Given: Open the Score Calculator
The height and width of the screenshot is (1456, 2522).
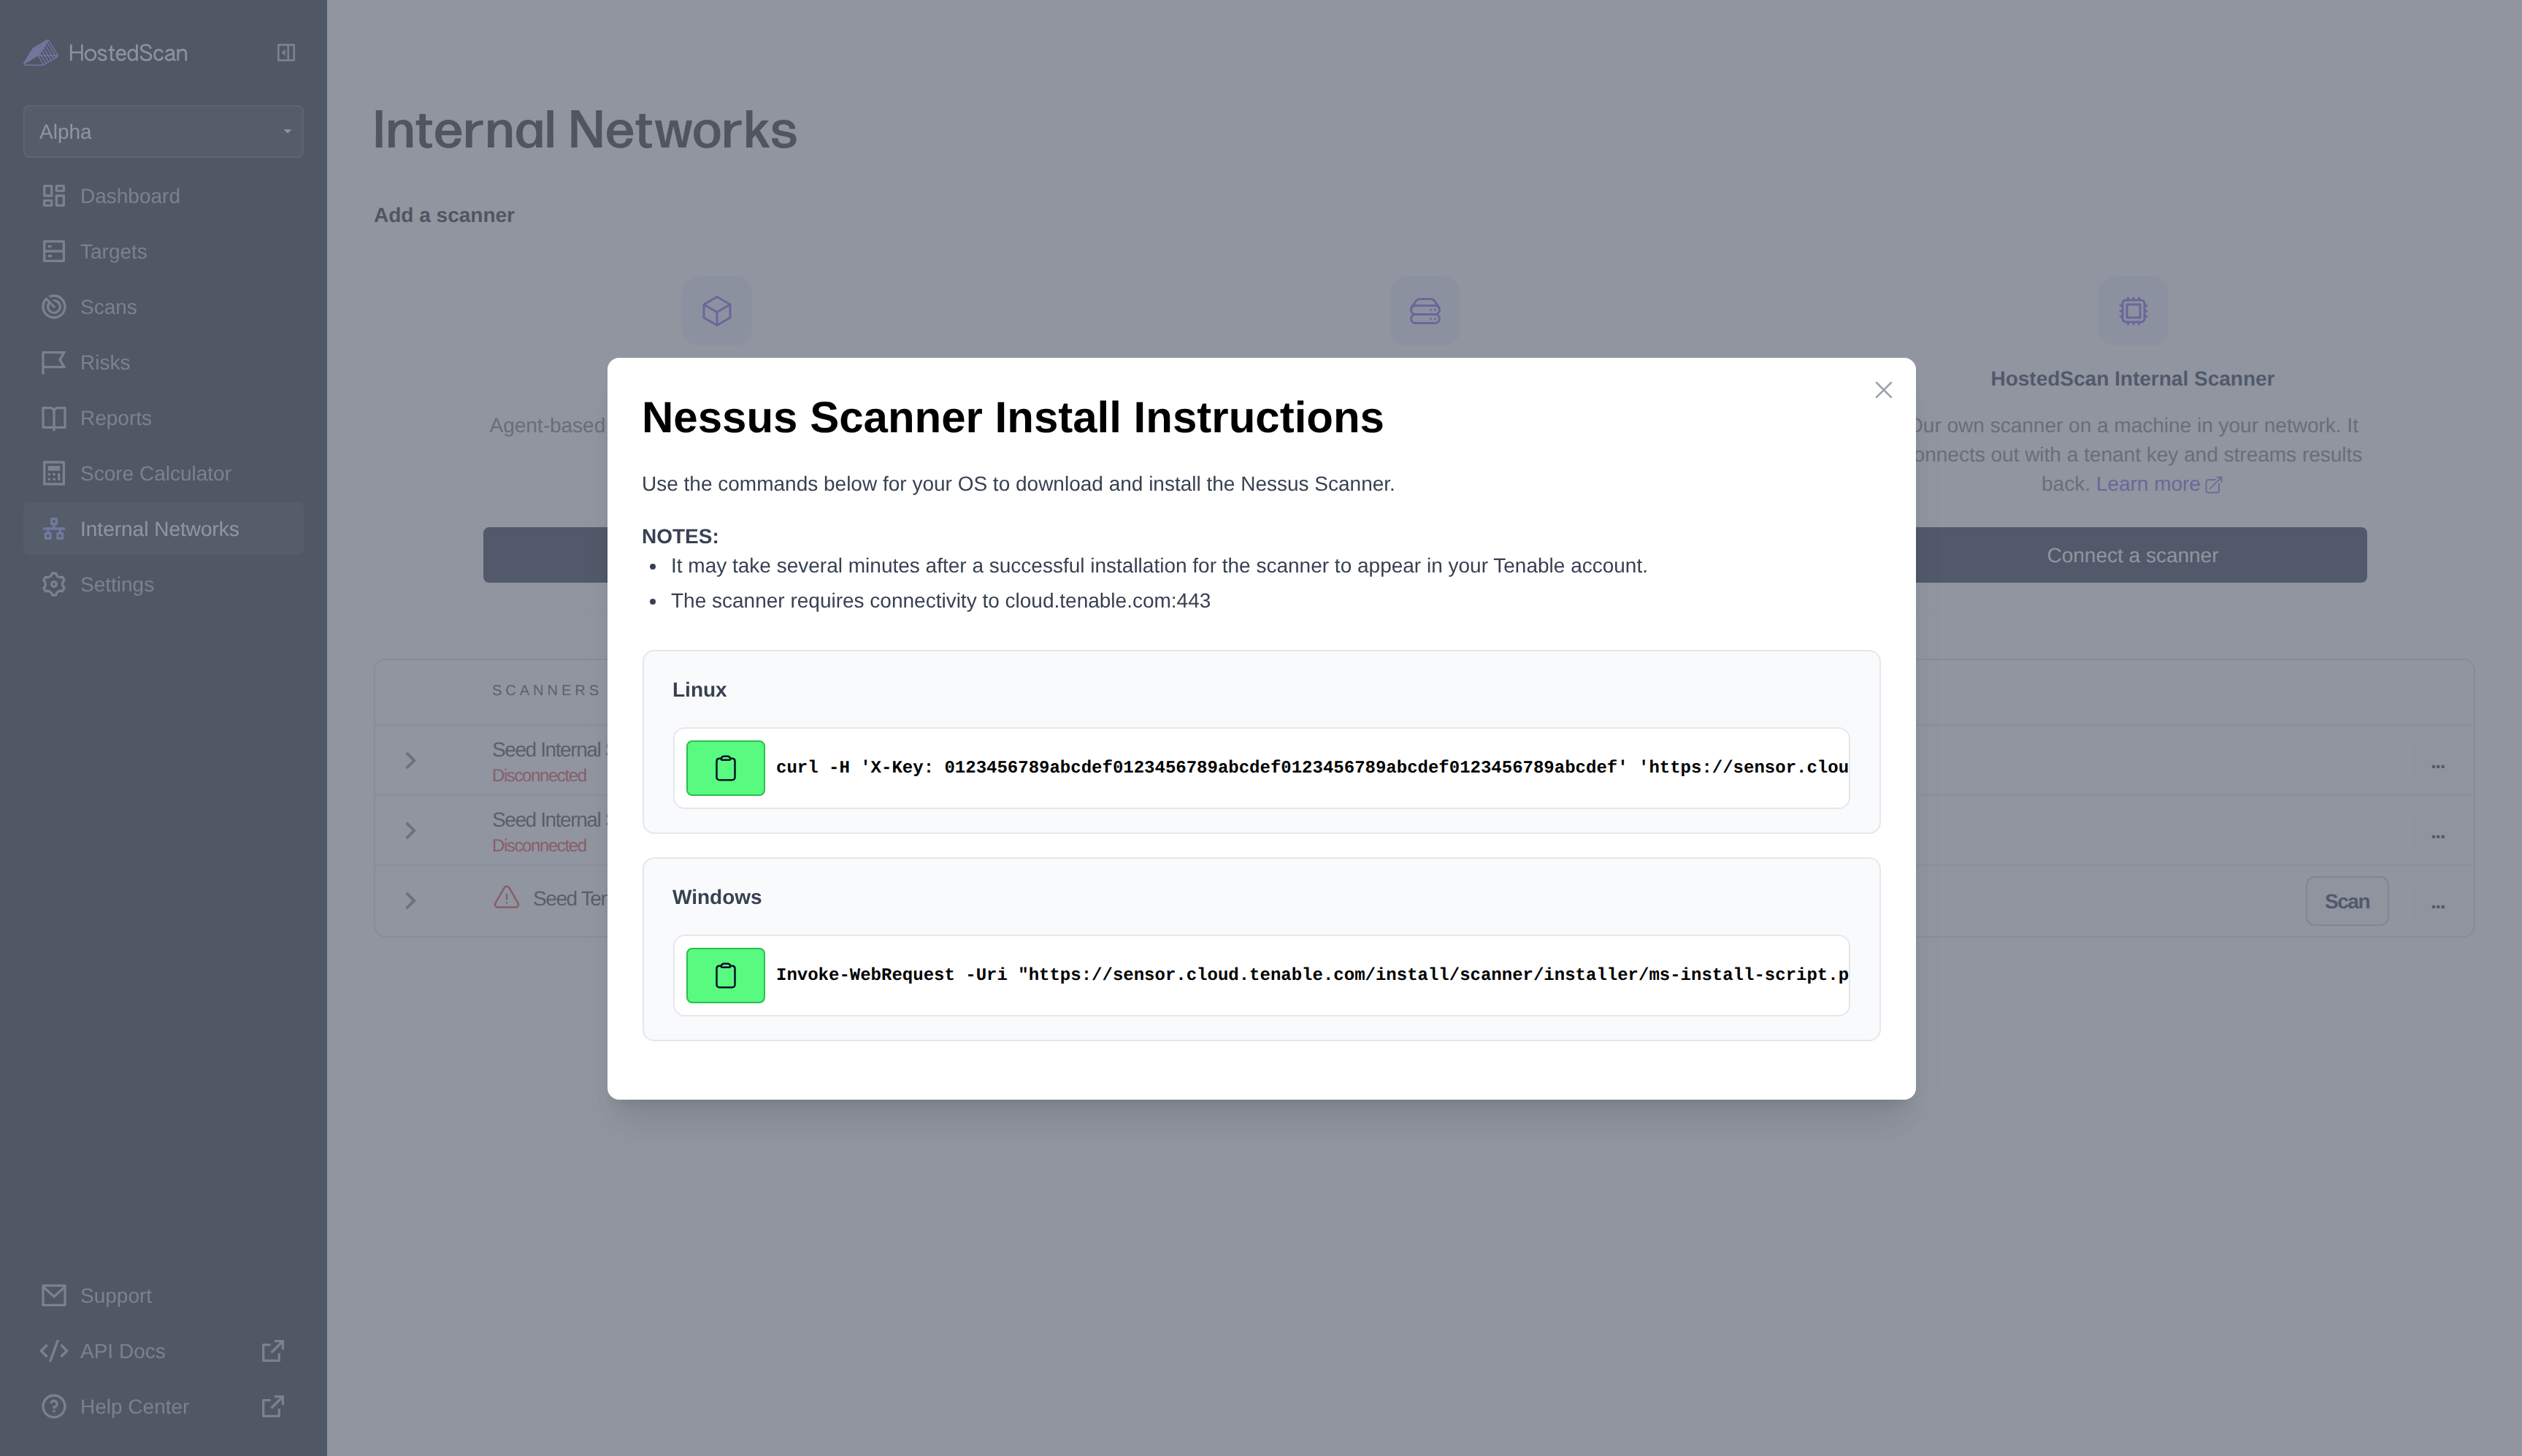Looking at the screenshot, I should click(163, 473).
